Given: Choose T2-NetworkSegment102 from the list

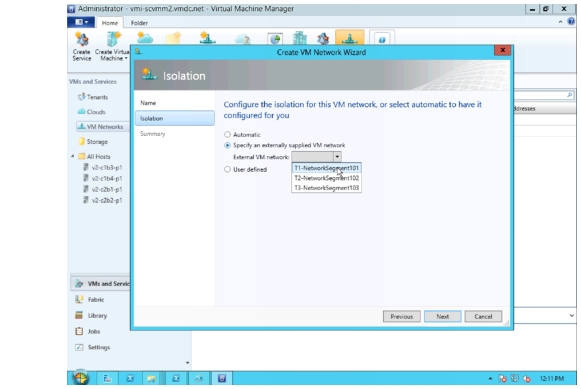Looking at the screenshot, I should (x=326, y=178).
